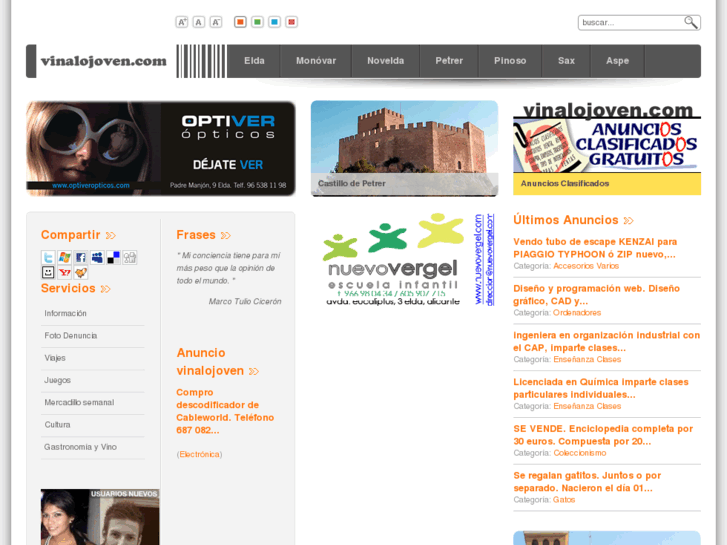Screen dimensions: 727x545
Task: Click the Electrónica category link
Action: pyautogui.click(x=199, y=455)
